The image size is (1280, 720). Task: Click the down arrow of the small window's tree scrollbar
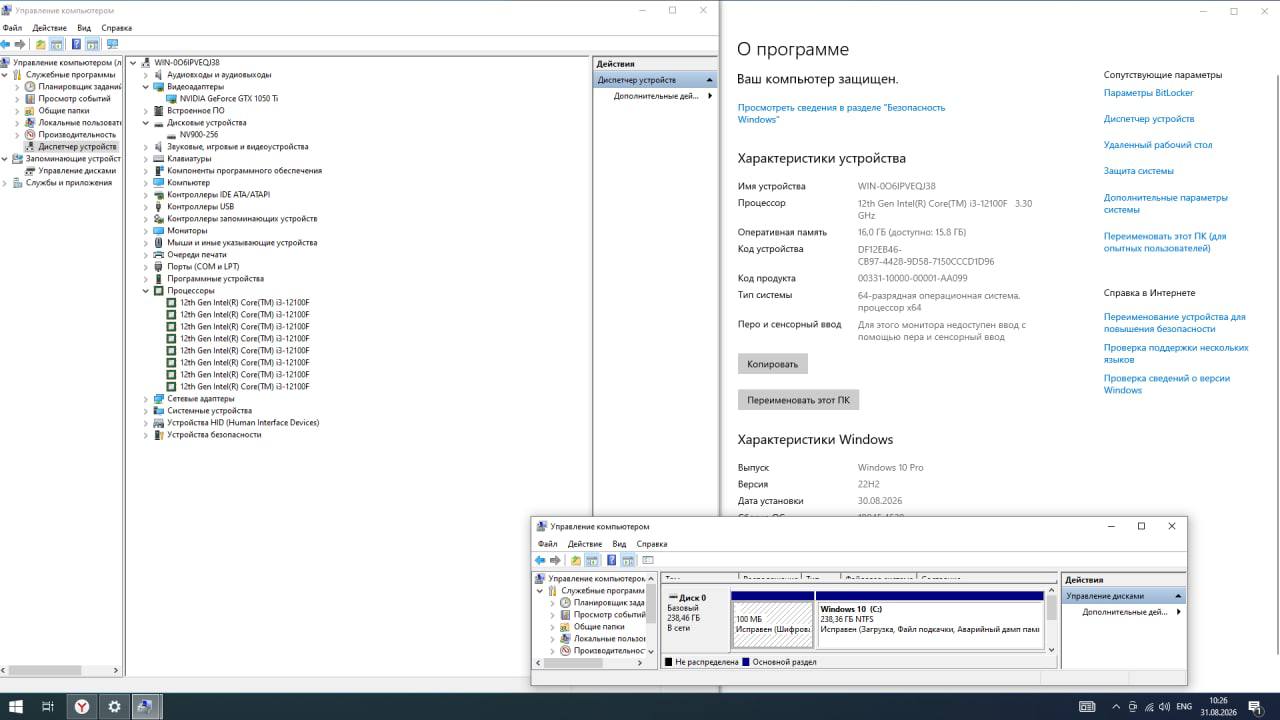click(x=651, y=650)
